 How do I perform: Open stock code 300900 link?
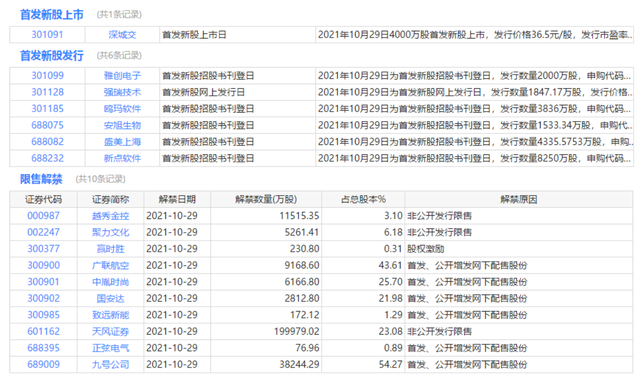coord(43,265)
